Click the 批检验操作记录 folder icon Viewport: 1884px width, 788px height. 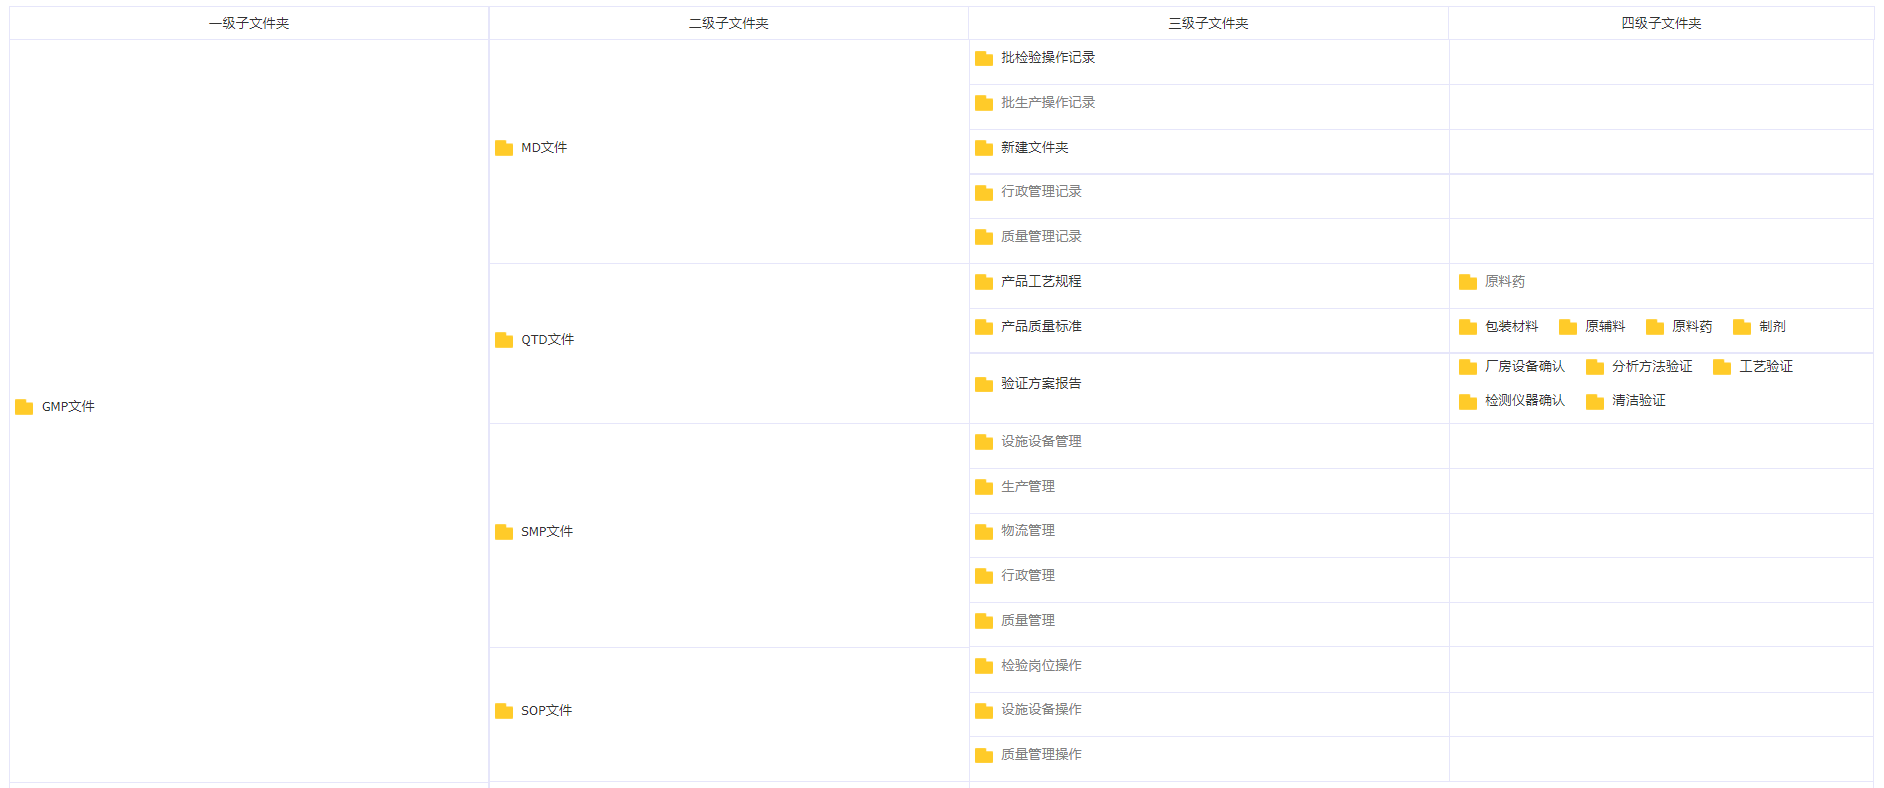pyautogui.click(x=984, y=58)
